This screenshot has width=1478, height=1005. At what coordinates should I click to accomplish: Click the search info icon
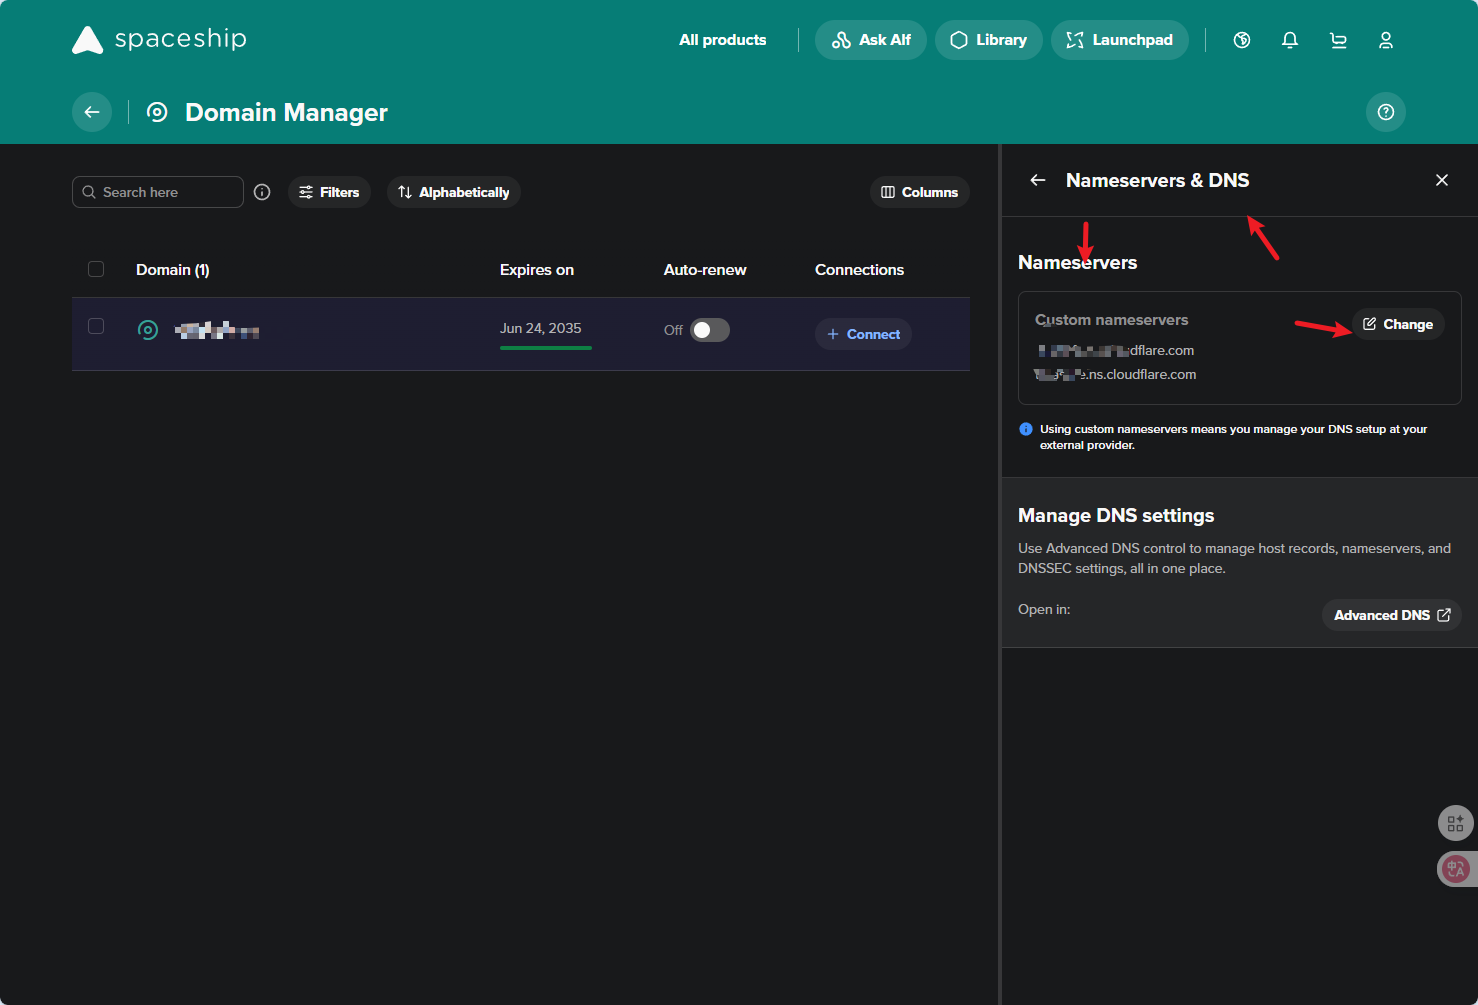(x=262, y=192)
